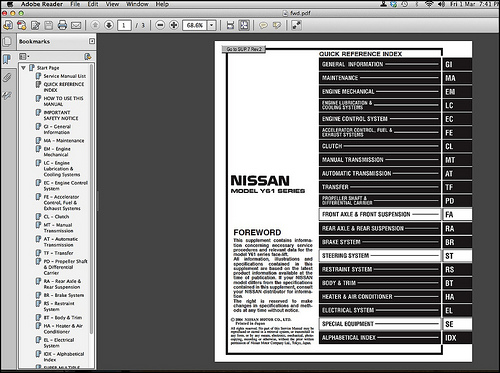
Task: Open the BR - Brake System bookmark
Action: pyautogui.click(x=64, y=295)
